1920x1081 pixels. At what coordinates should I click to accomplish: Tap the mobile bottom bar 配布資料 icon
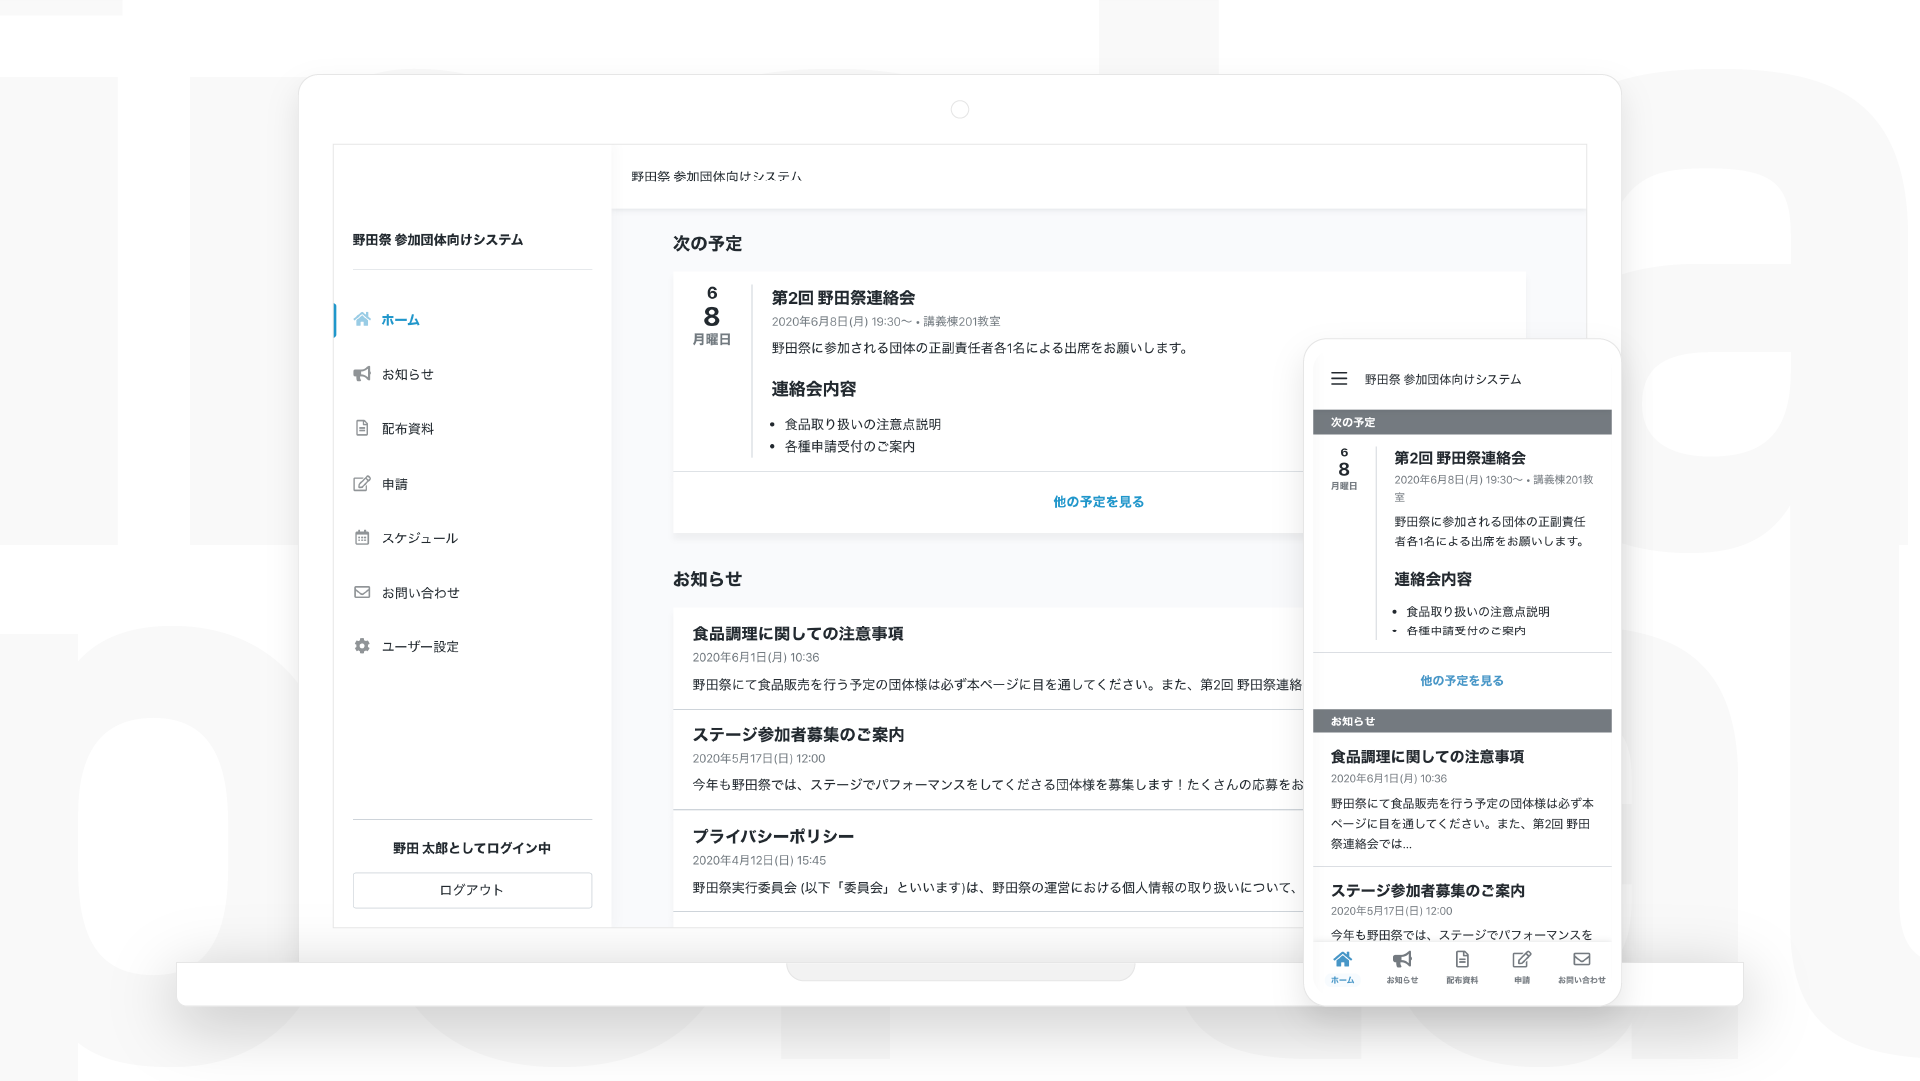tap(1462, 960)
